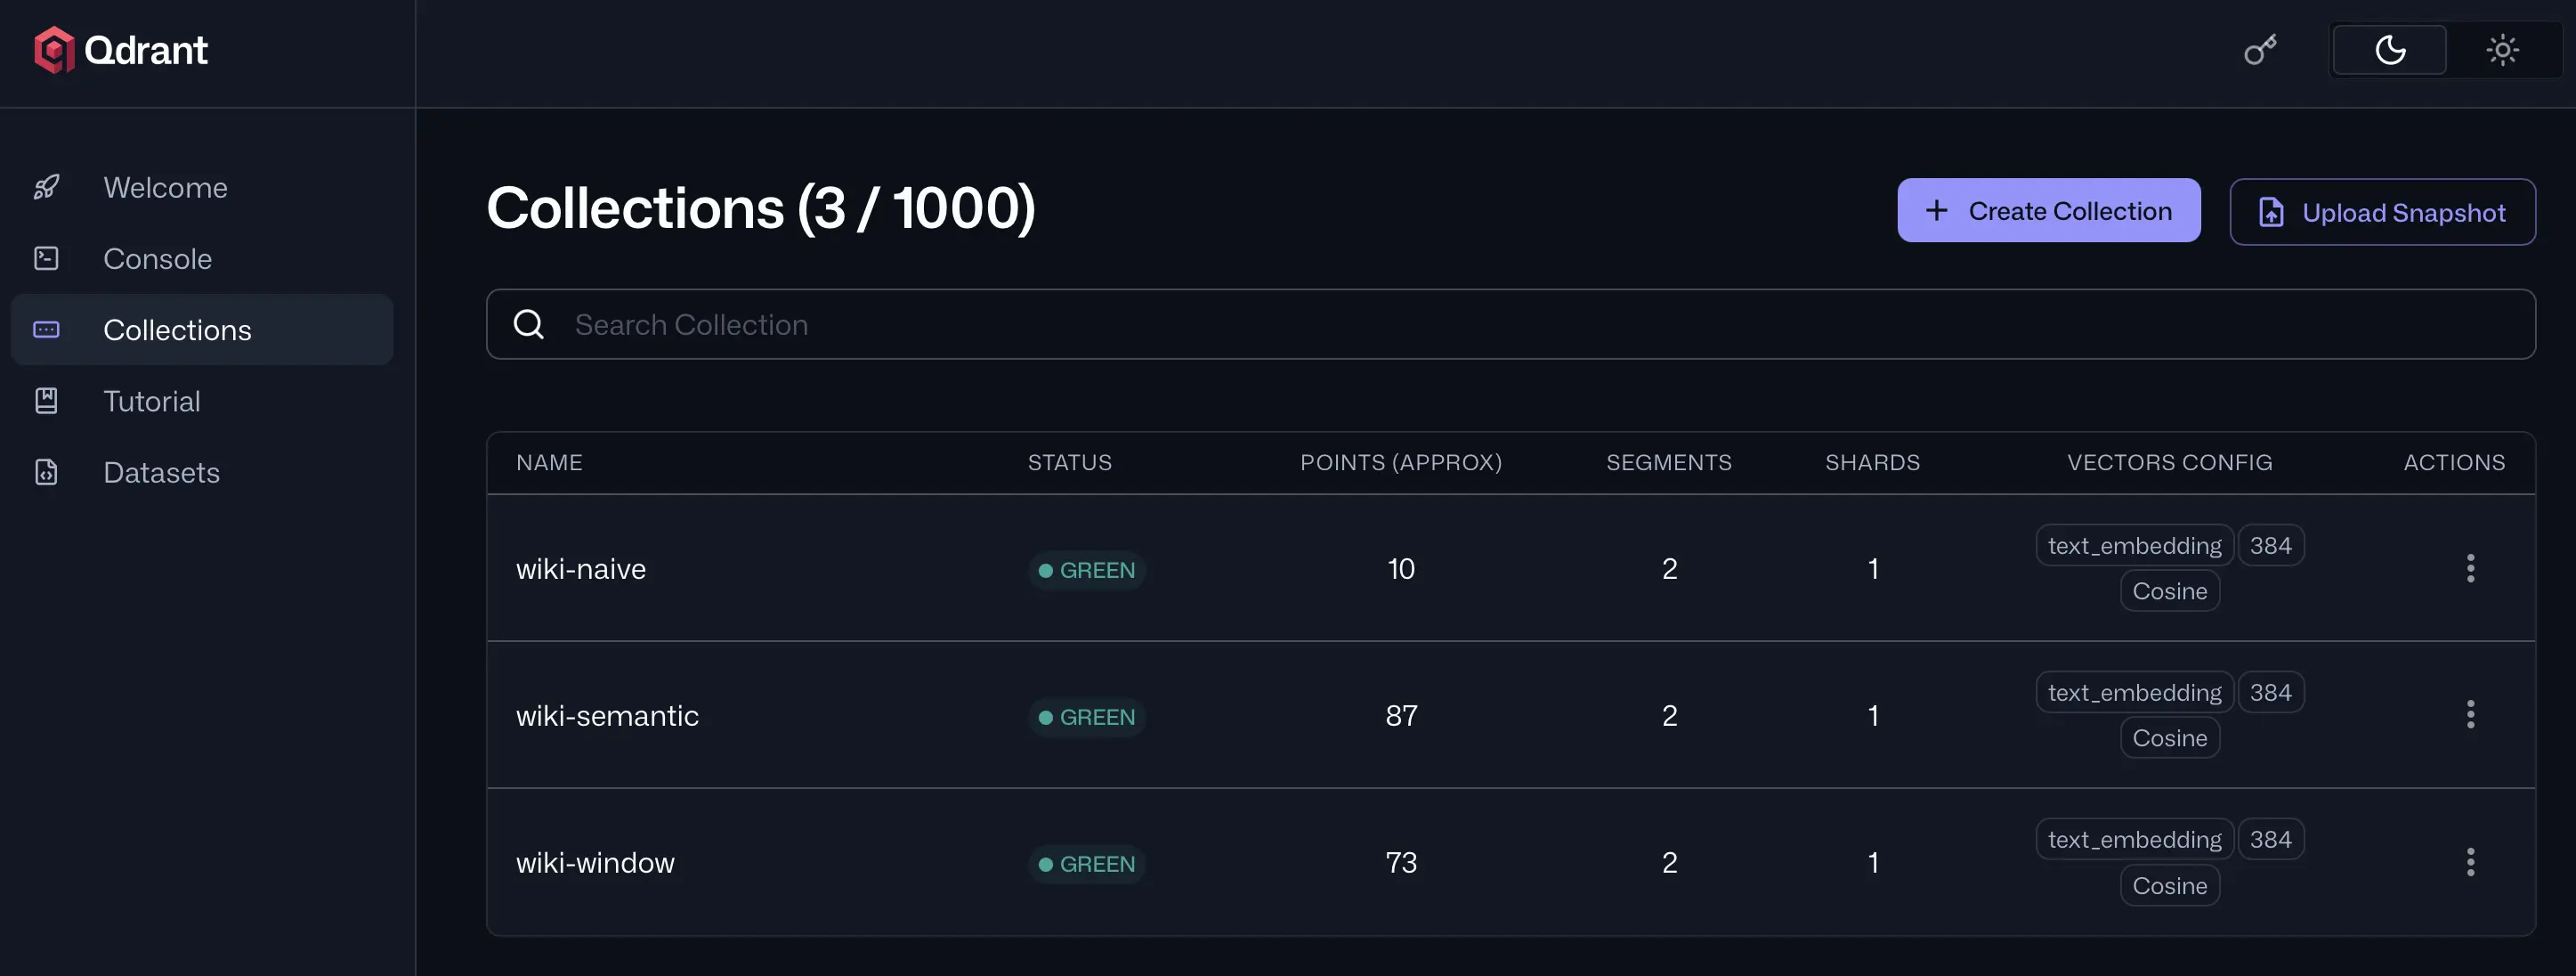
Task: Click the Tutorial book icon
Action: pos(47,401)
